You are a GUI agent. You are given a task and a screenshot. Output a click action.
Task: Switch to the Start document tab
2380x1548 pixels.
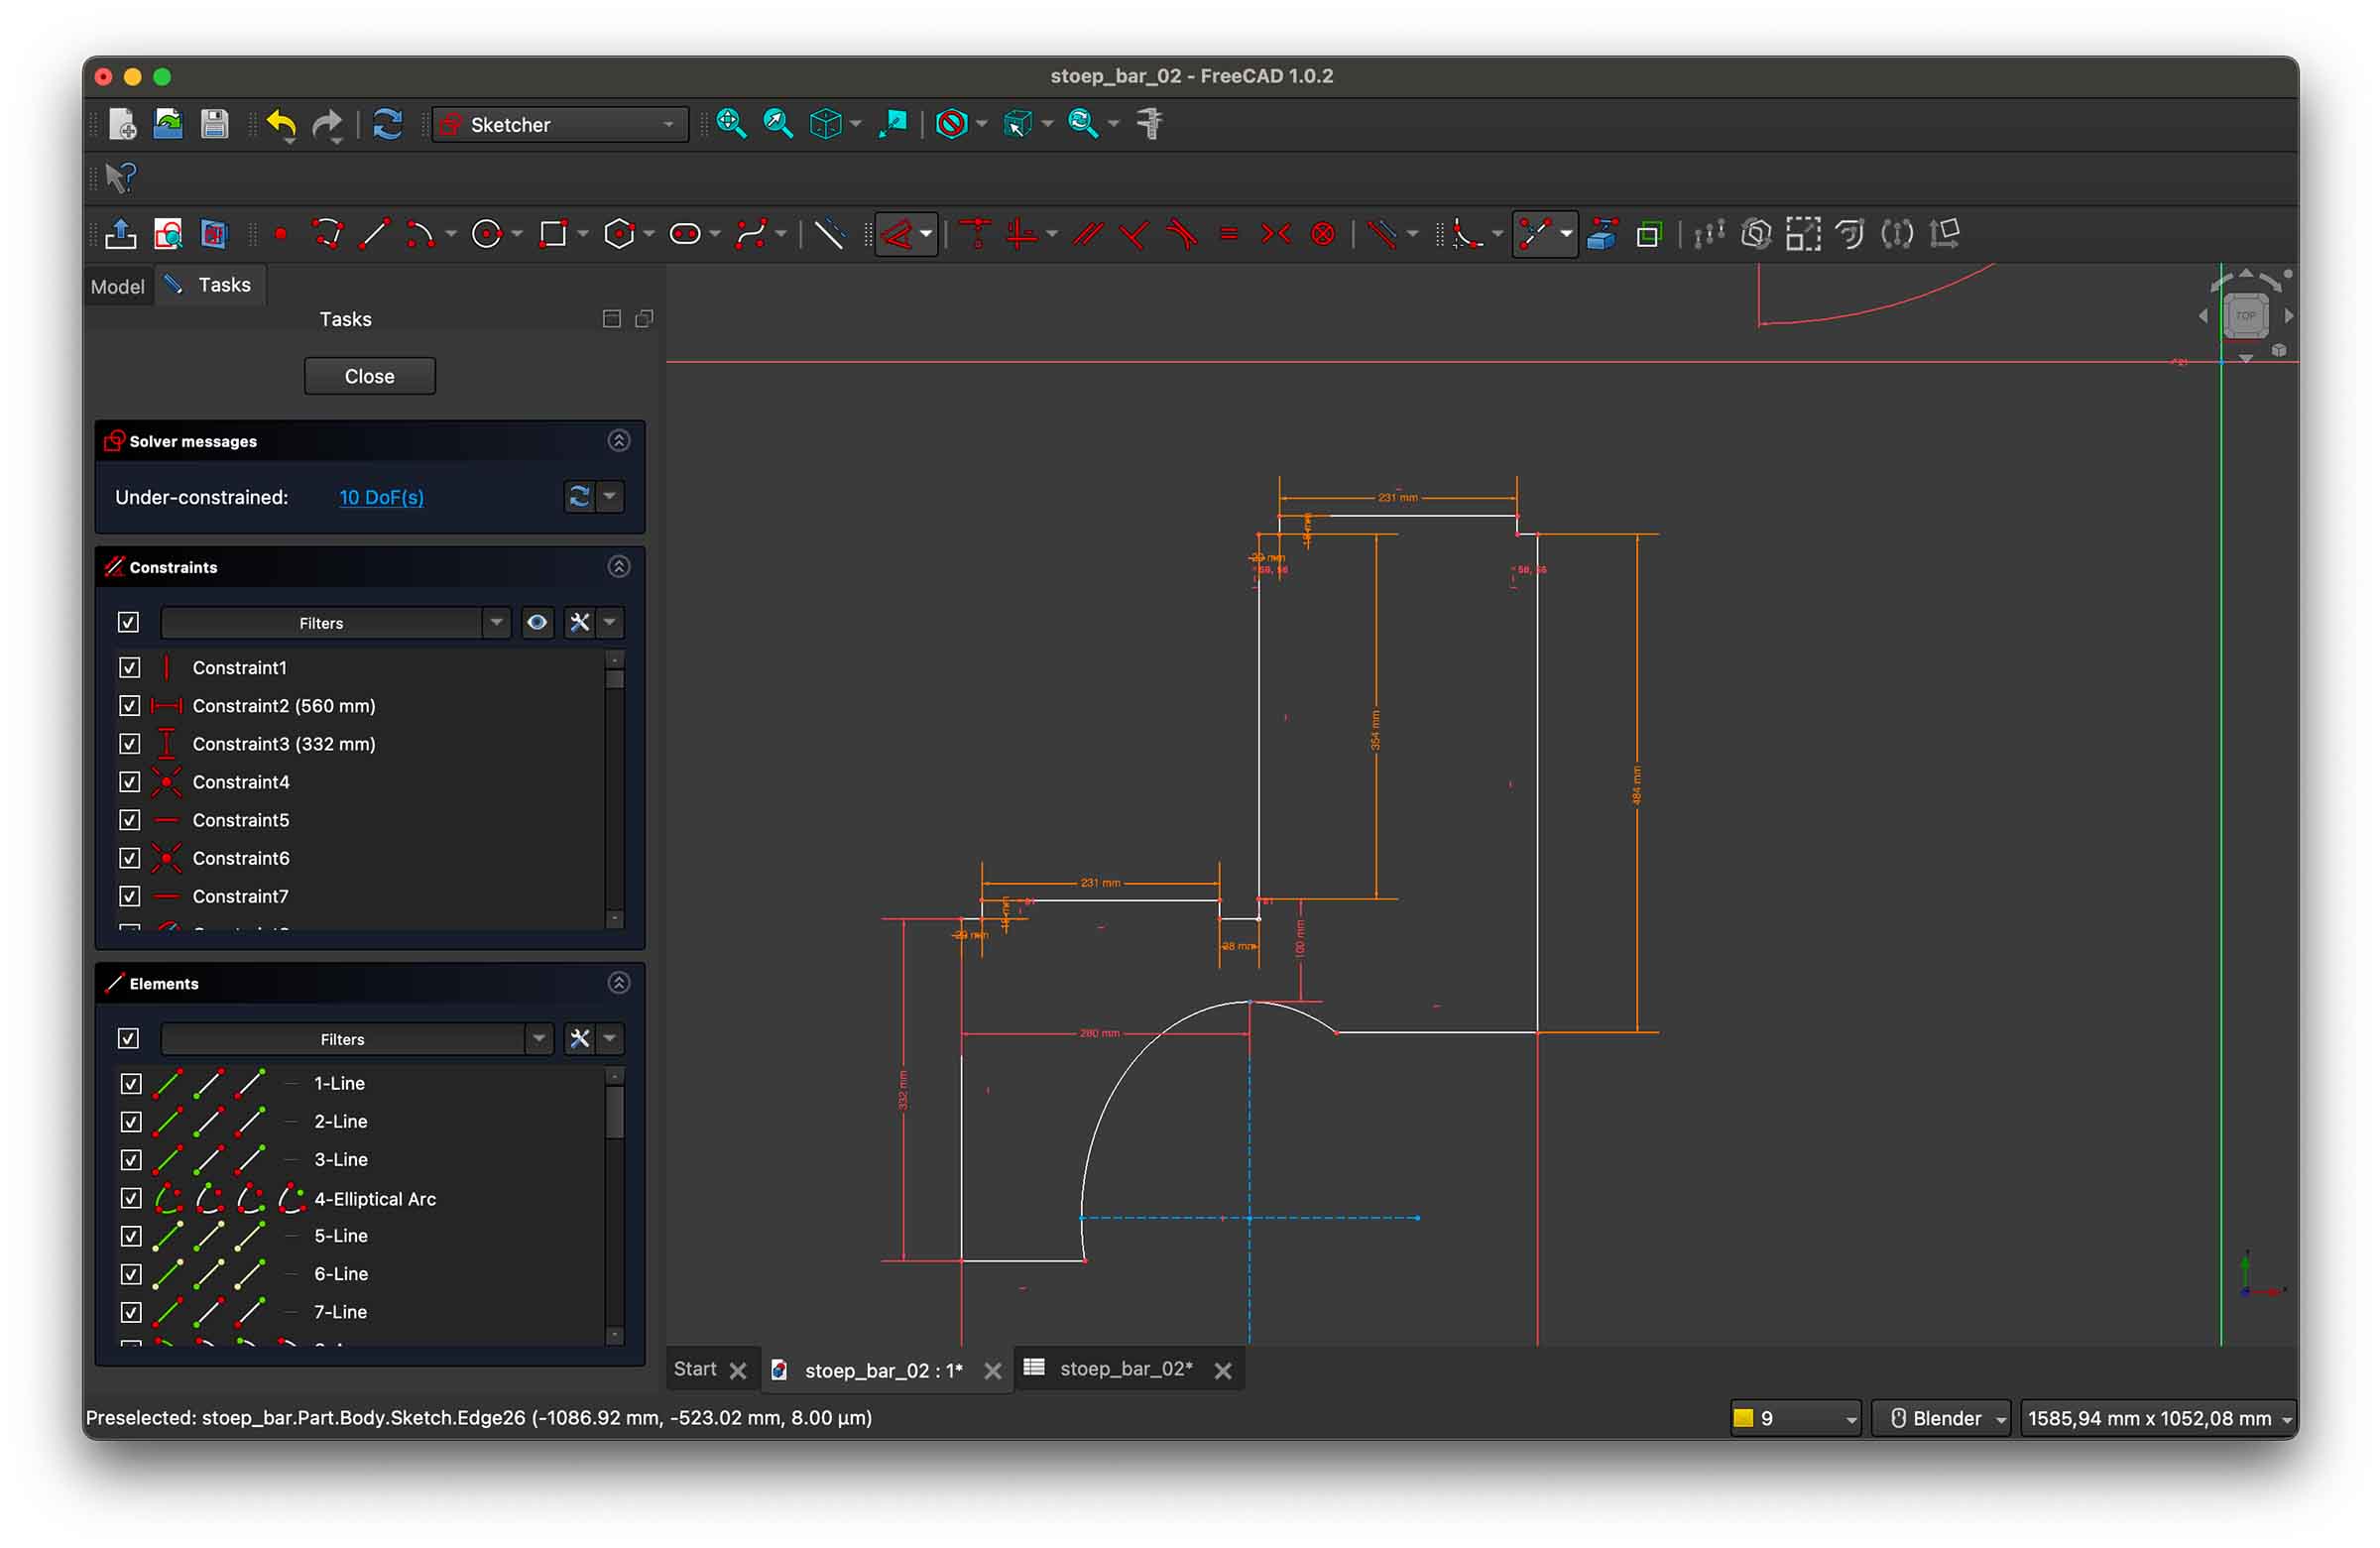pos(695,1369)
